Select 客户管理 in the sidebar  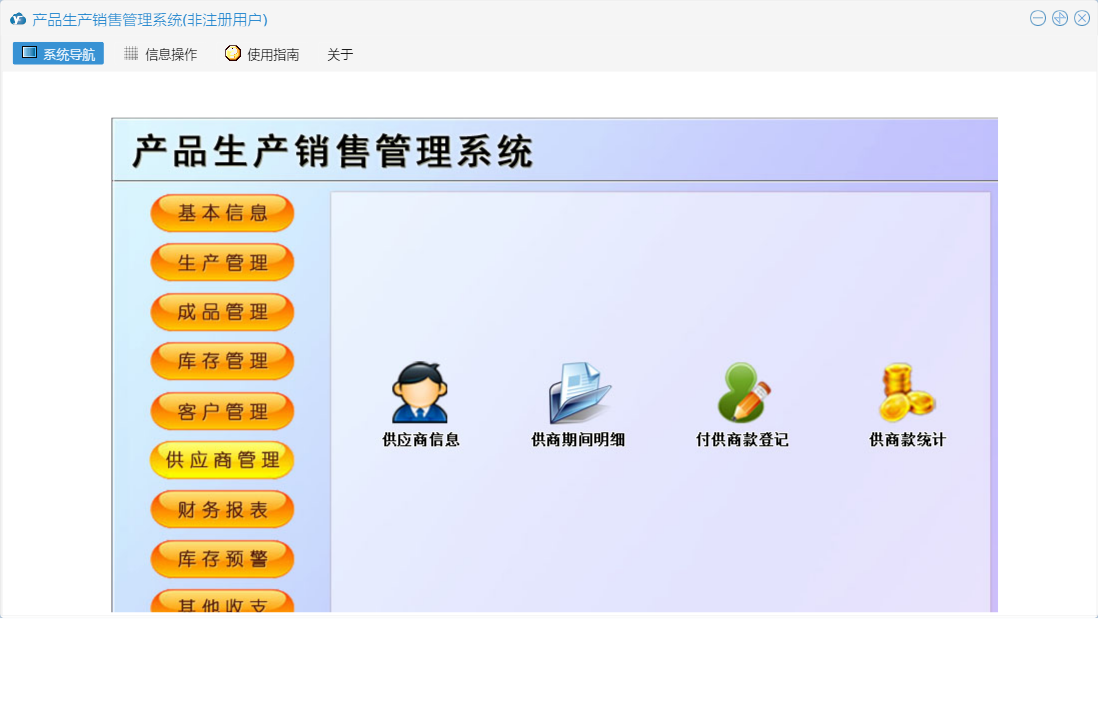click(x=222, y=411)
